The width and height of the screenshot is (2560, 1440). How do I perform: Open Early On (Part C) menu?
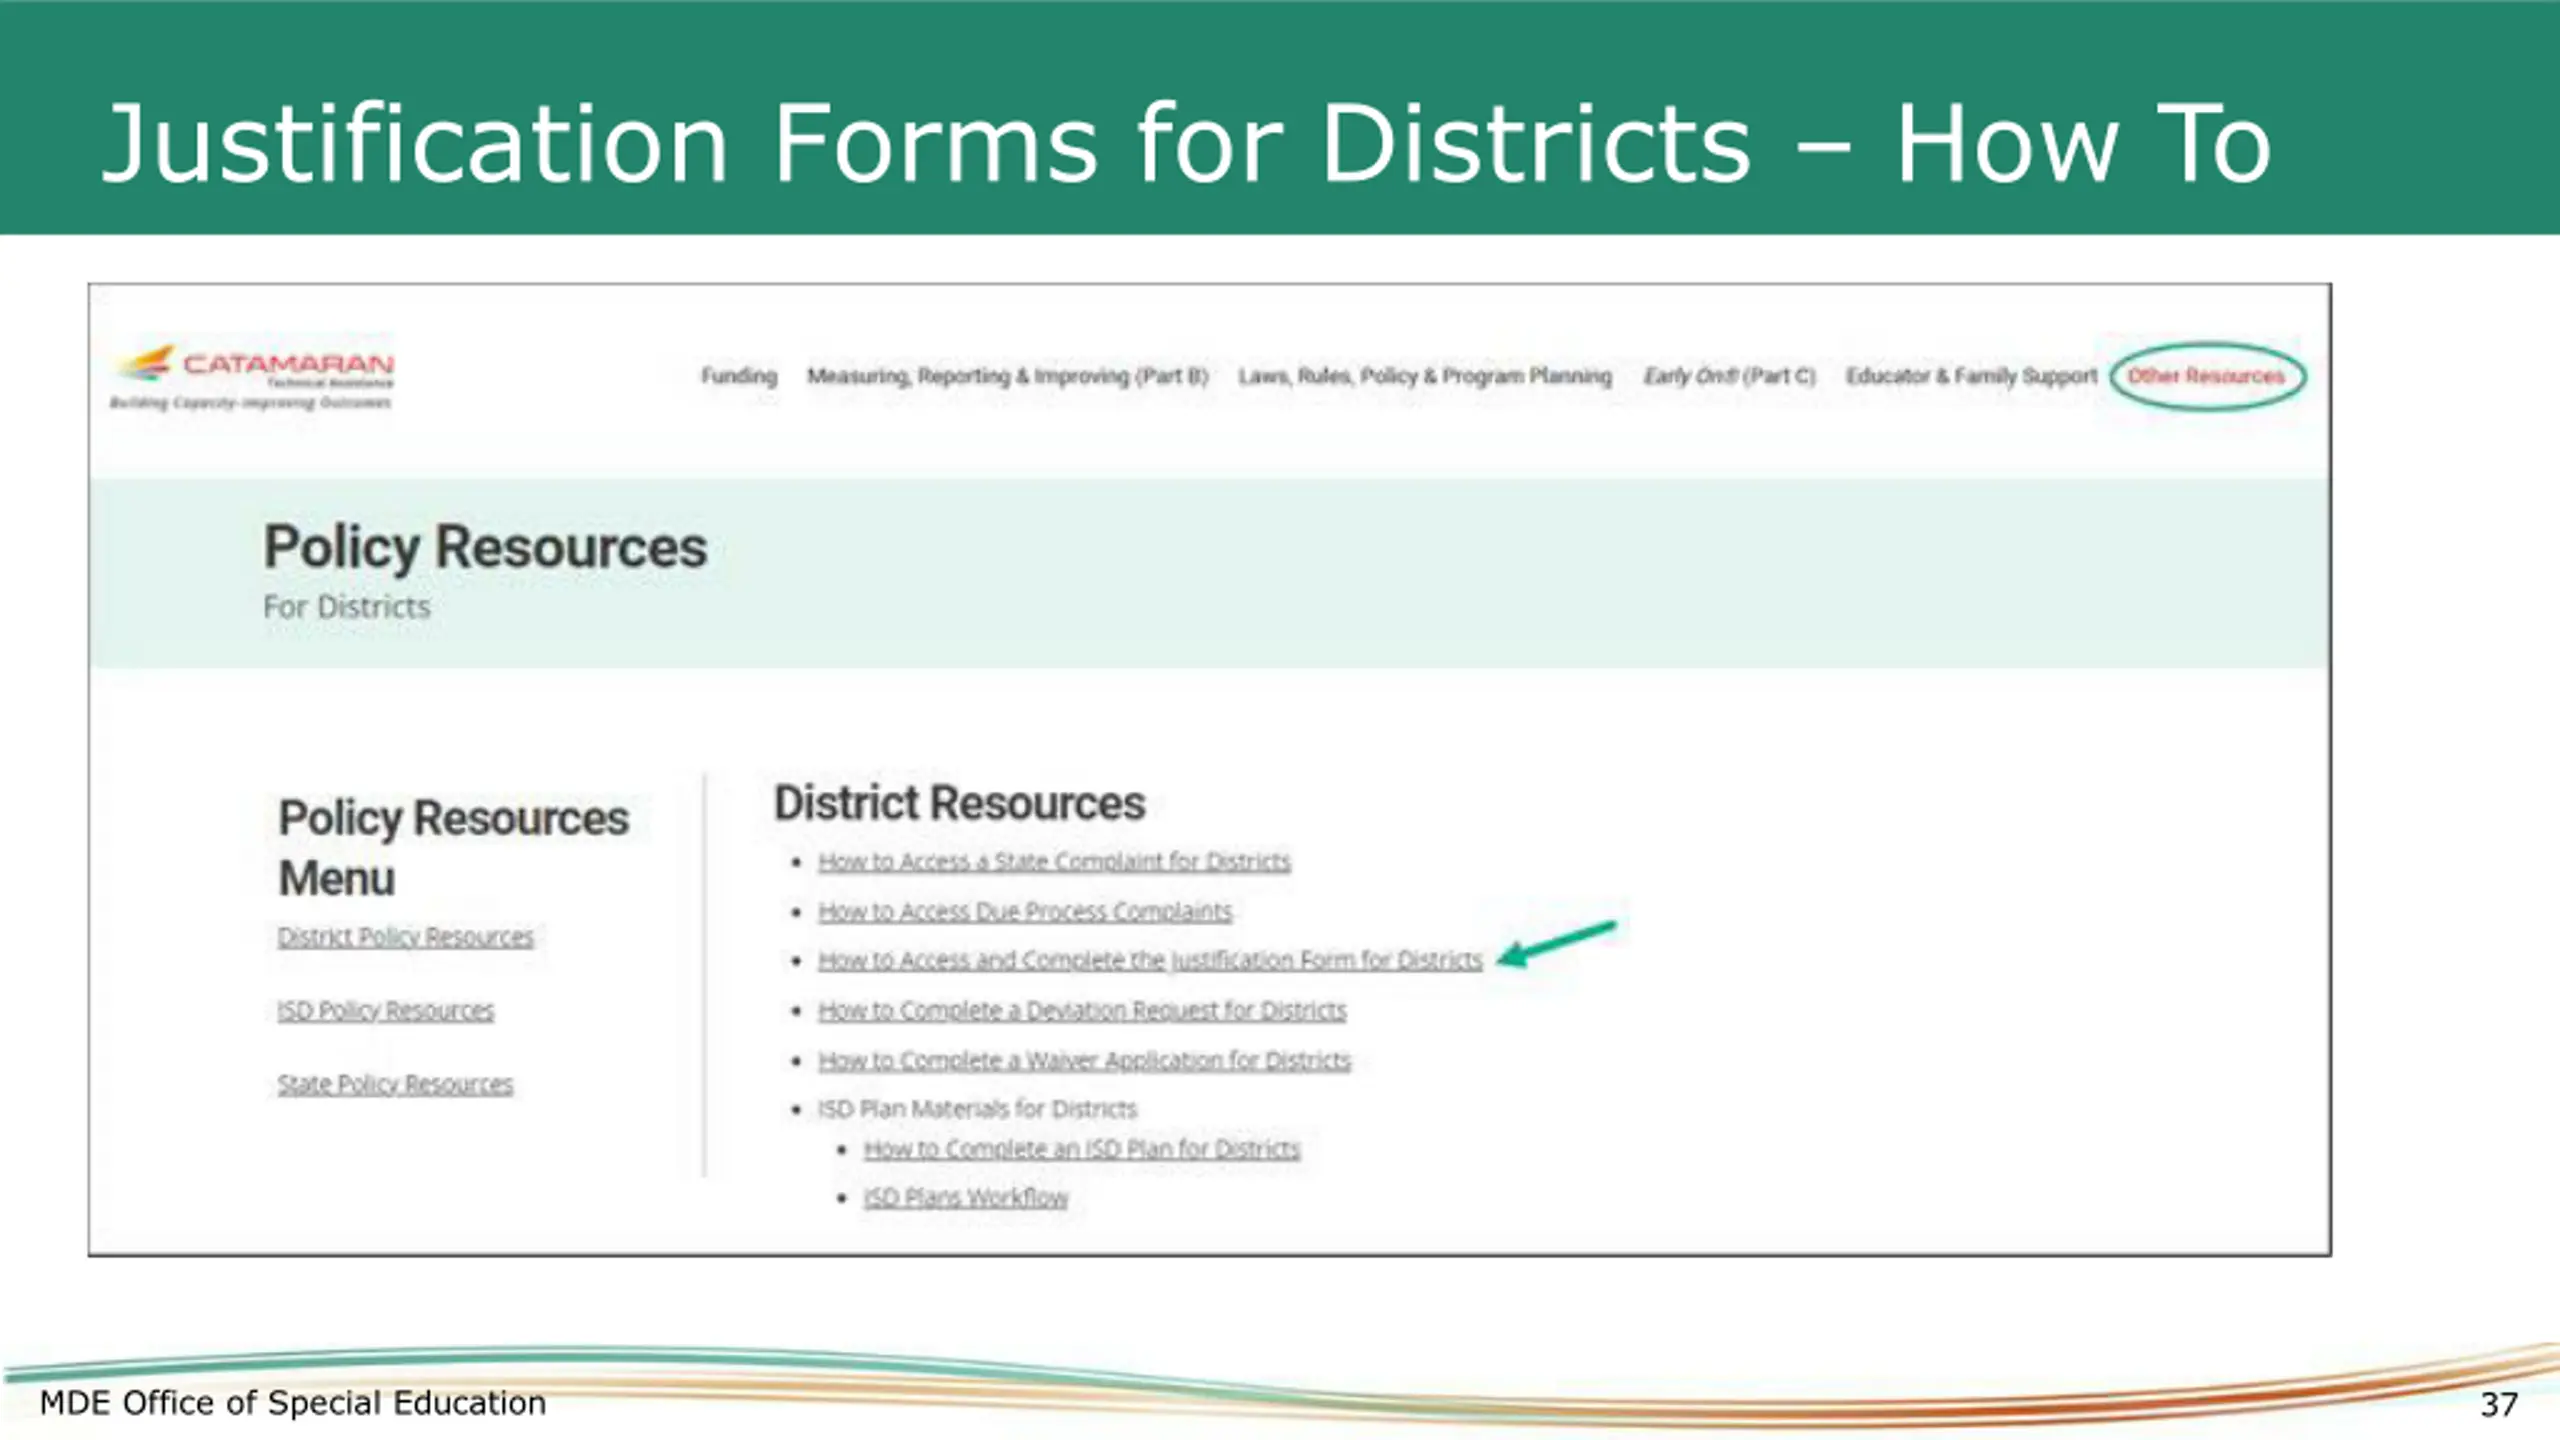pyautogui.click(x=1730, y=376)
